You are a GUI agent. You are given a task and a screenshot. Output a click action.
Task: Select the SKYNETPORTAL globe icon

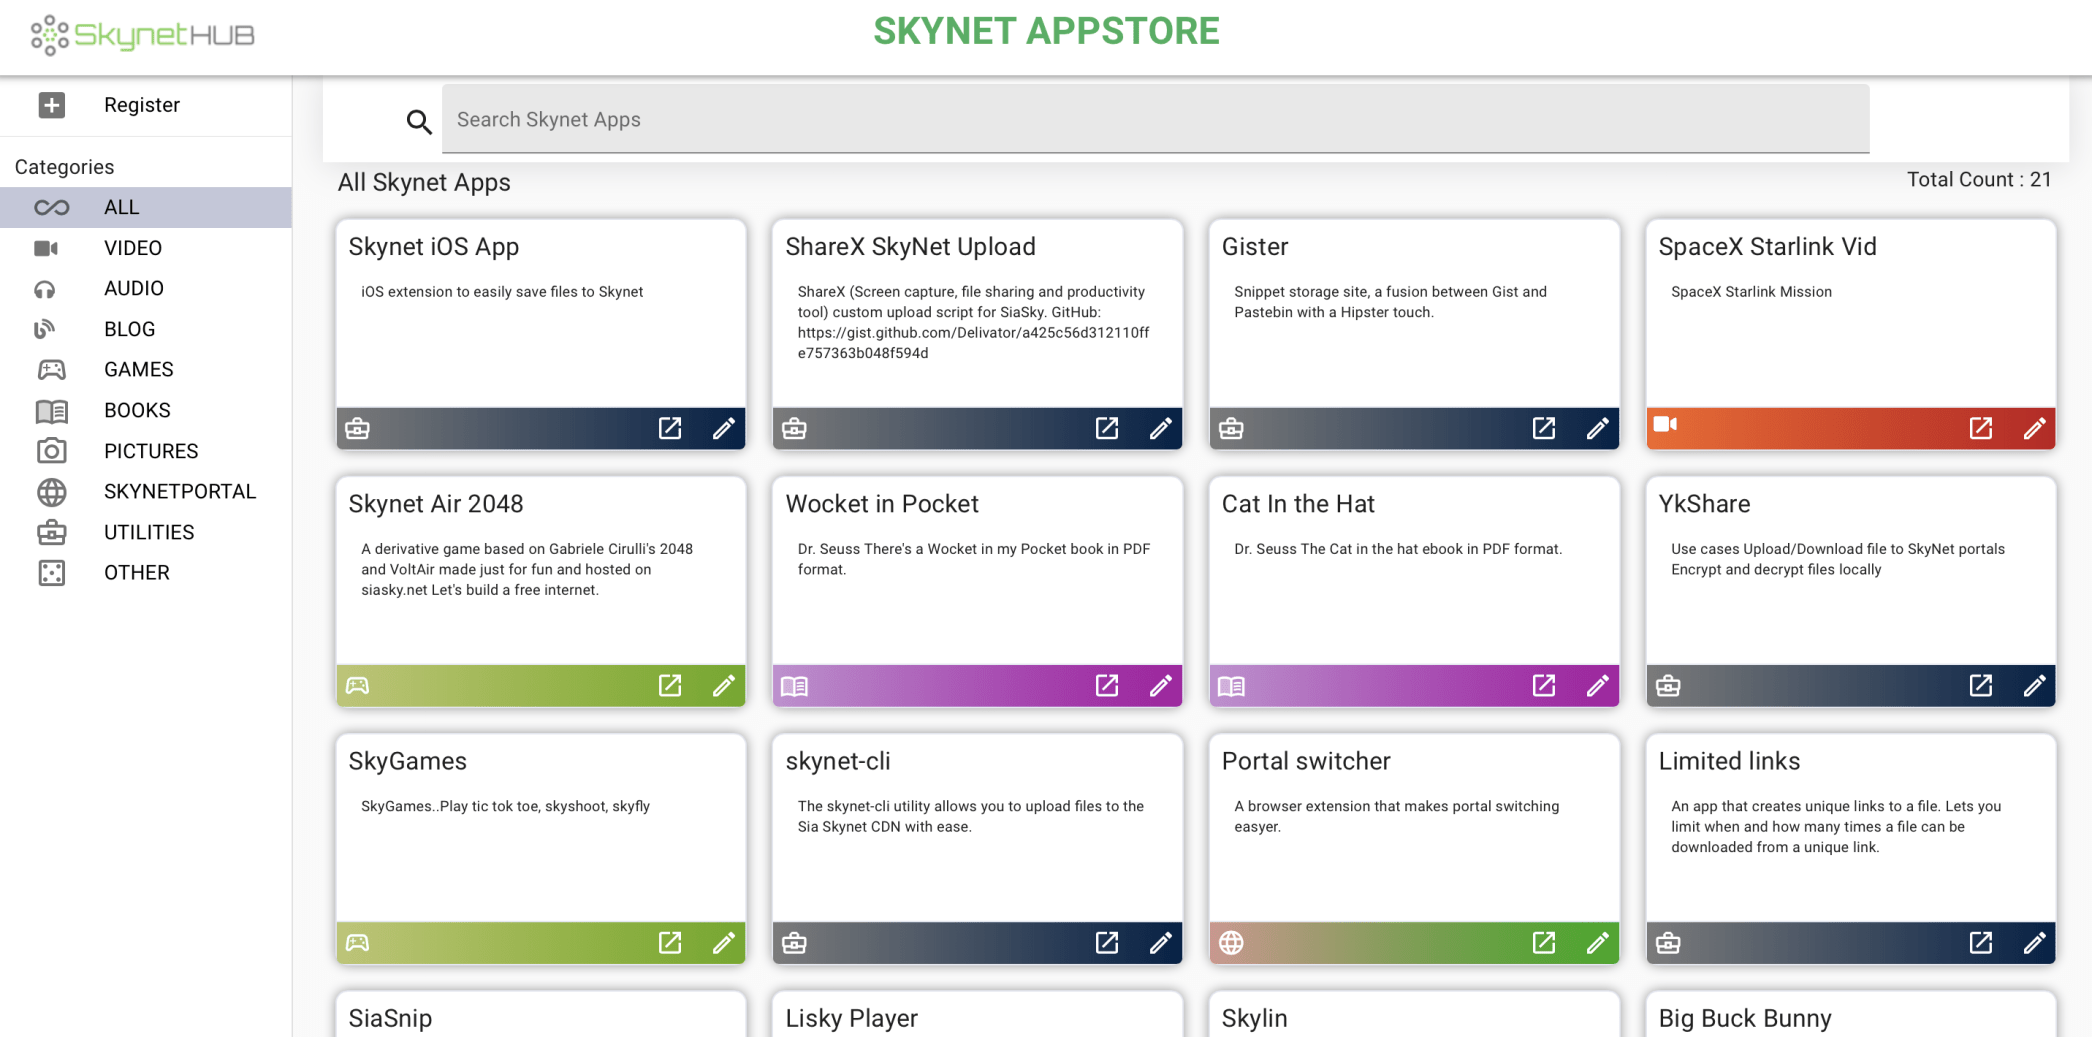[51, 491]
